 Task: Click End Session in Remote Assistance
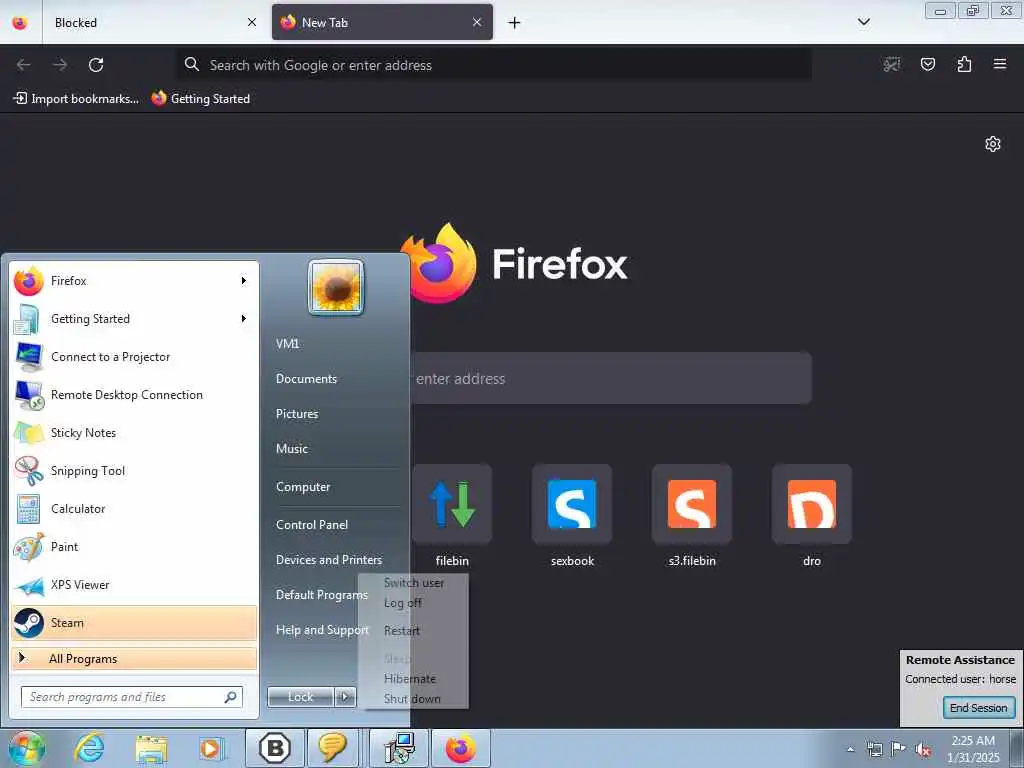click(x=978, y=708)
